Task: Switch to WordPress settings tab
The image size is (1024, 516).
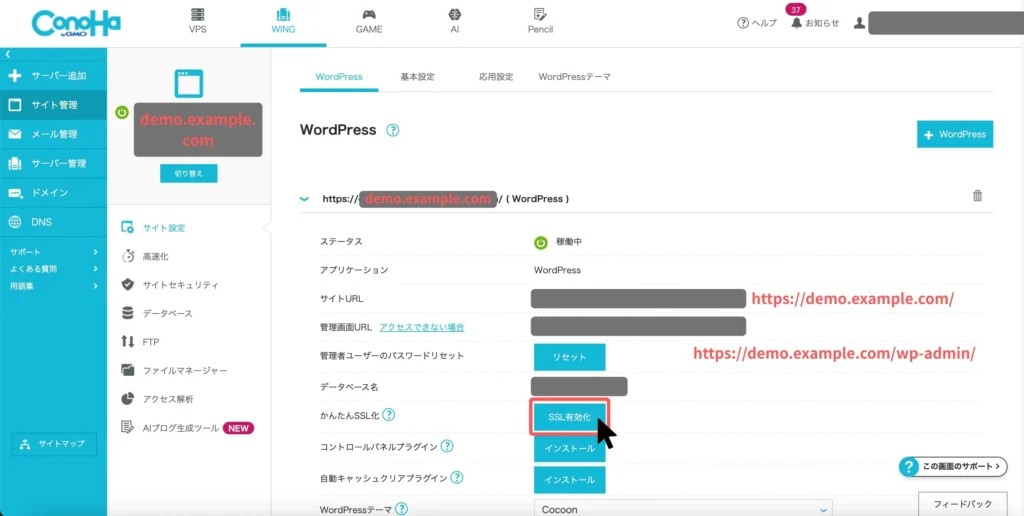Action: 339,76
